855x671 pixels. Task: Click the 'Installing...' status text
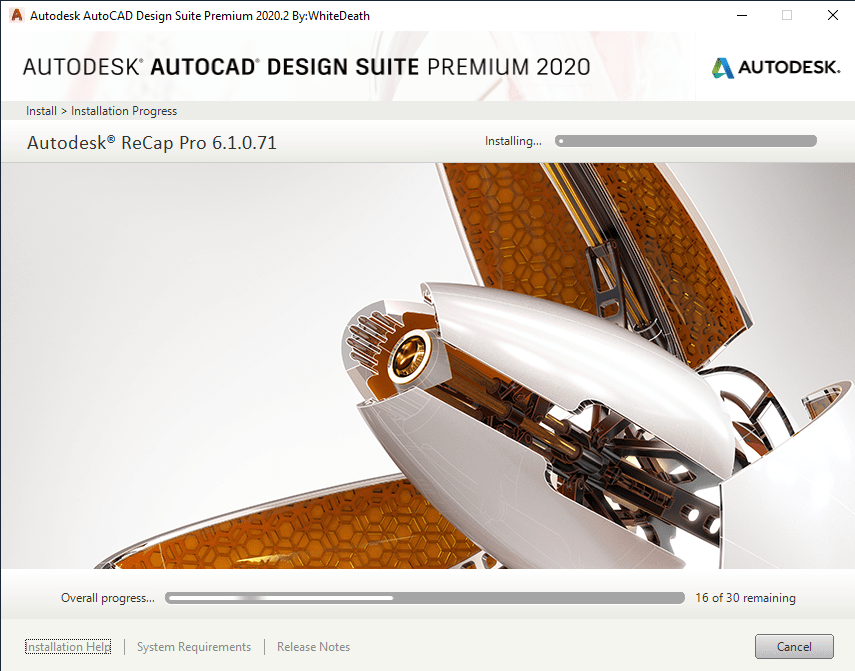tap(513, 141)
